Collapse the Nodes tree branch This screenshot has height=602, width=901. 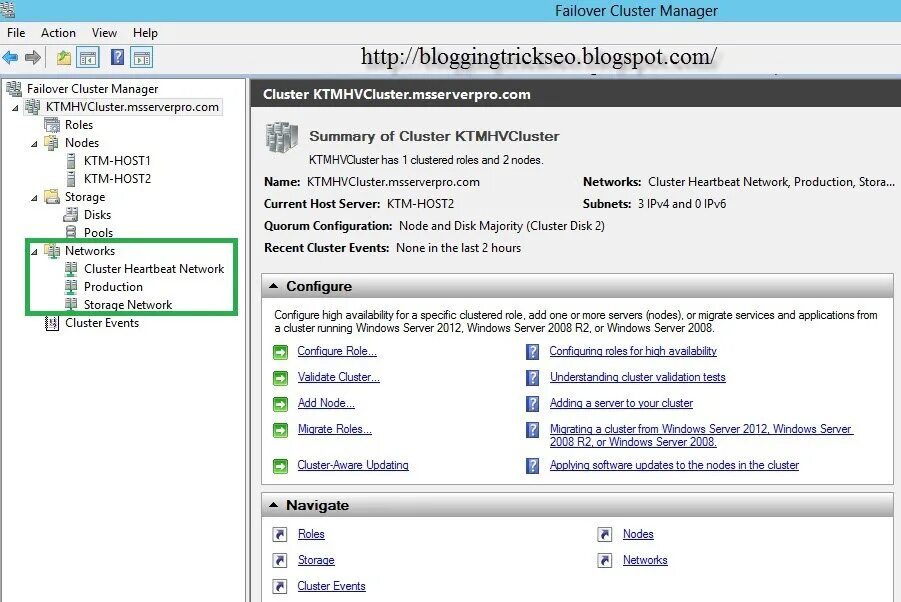[34, 144]
